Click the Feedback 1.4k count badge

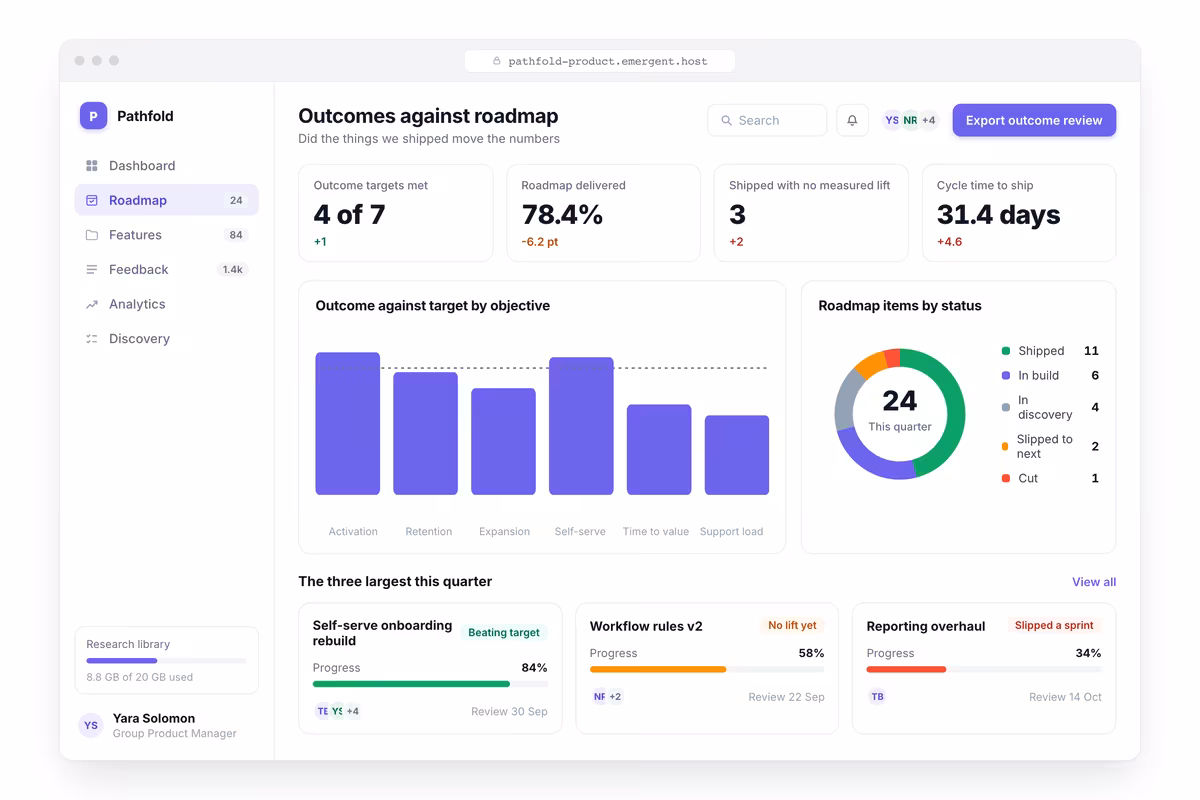[x=233, y=270]
